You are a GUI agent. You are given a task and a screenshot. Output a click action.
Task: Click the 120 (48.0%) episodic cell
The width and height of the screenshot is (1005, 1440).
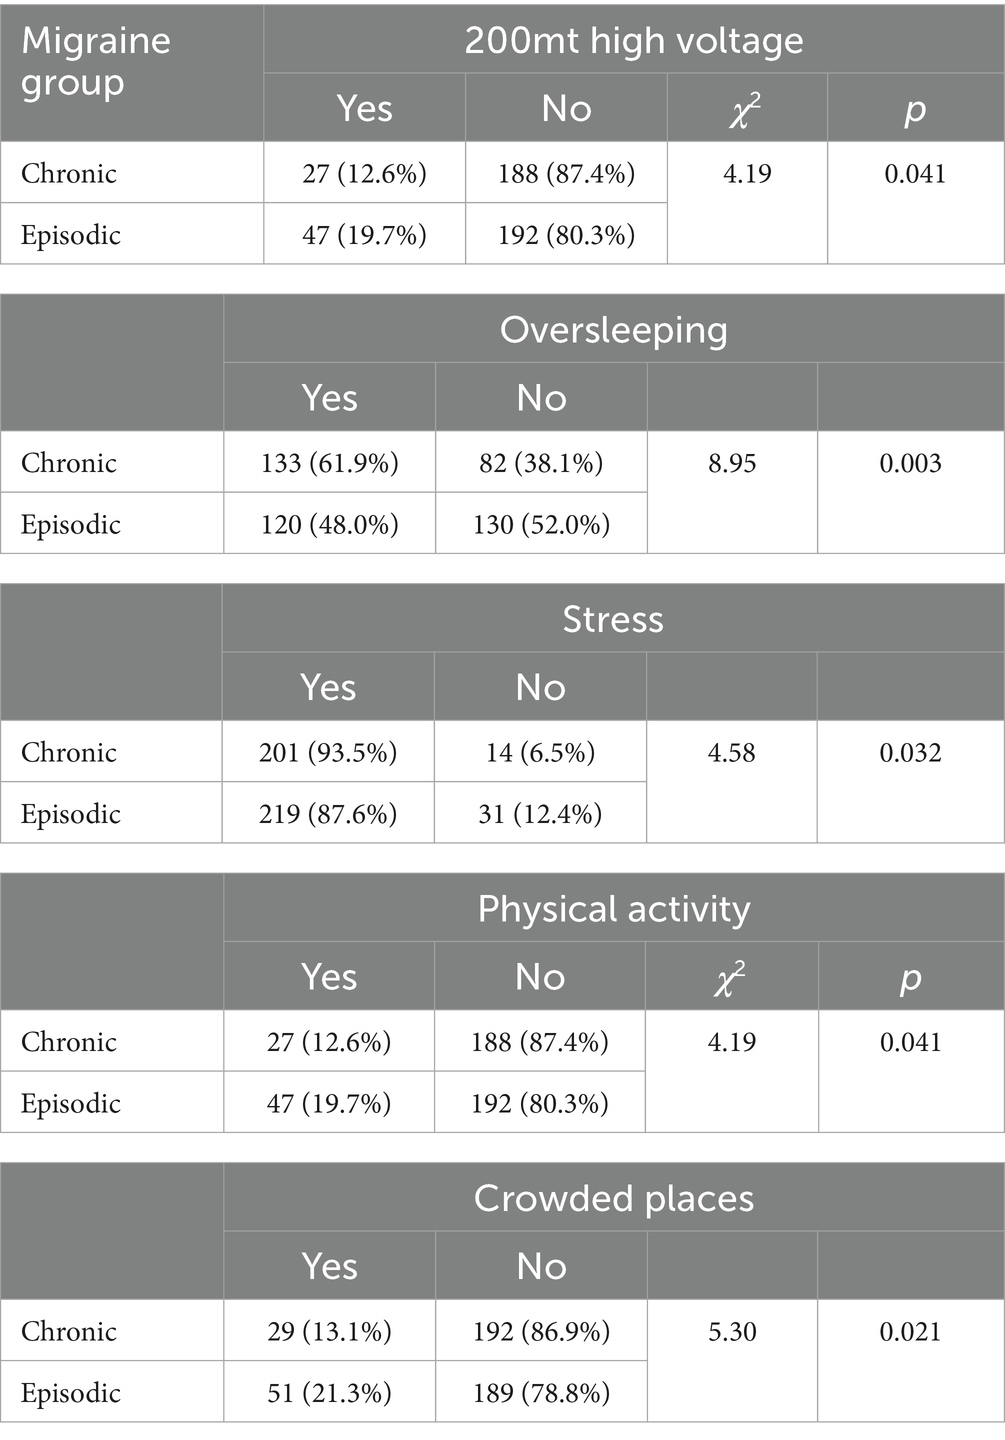tap(329, 524)
